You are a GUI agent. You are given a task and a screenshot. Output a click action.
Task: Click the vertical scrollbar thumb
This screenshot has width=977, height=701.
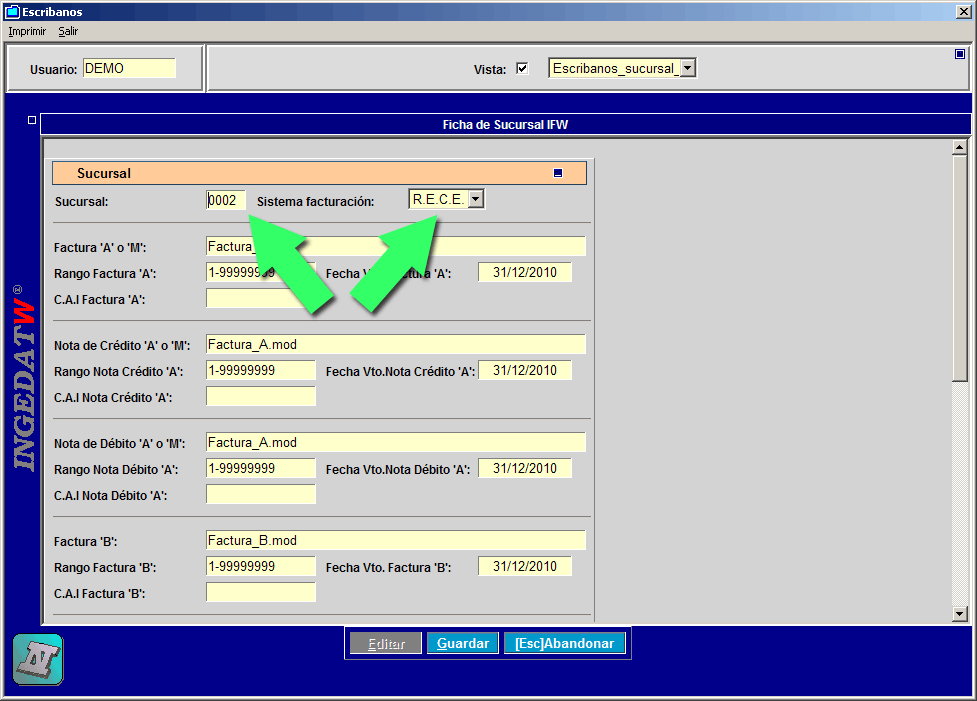960,268
